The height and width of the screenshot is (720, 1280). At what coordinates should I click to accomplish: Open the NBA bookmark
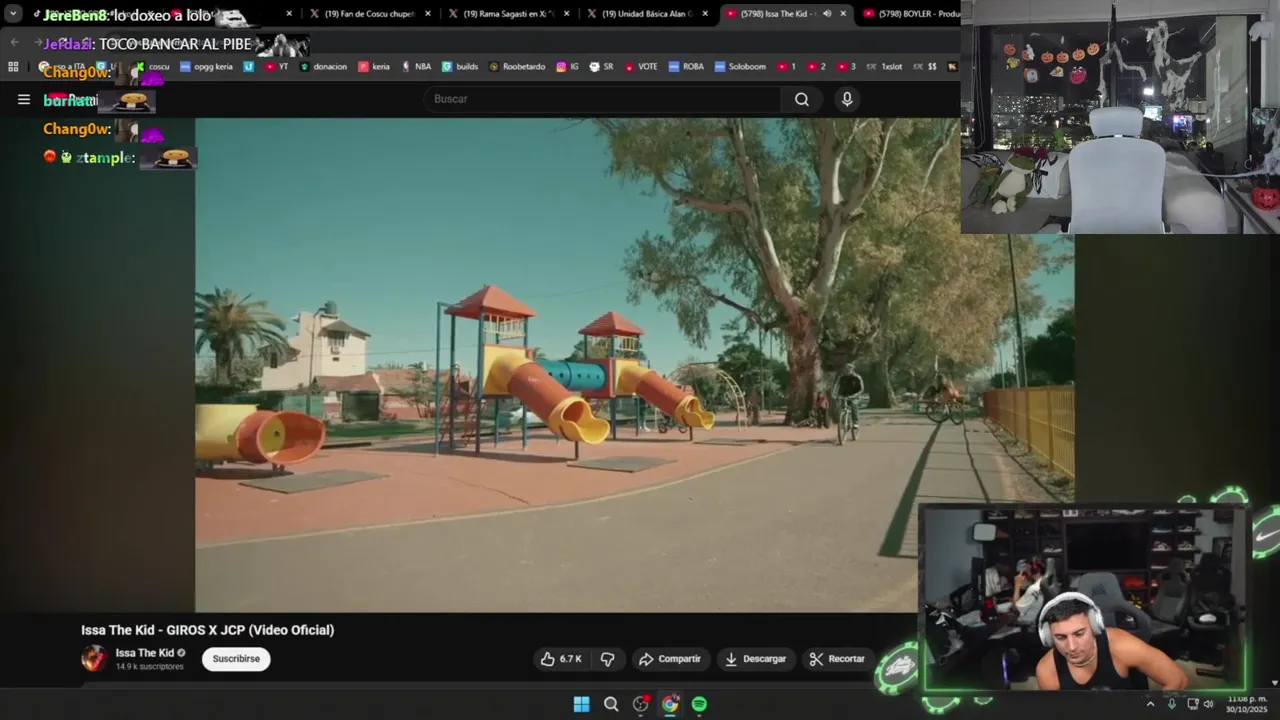tap(416, 67)
